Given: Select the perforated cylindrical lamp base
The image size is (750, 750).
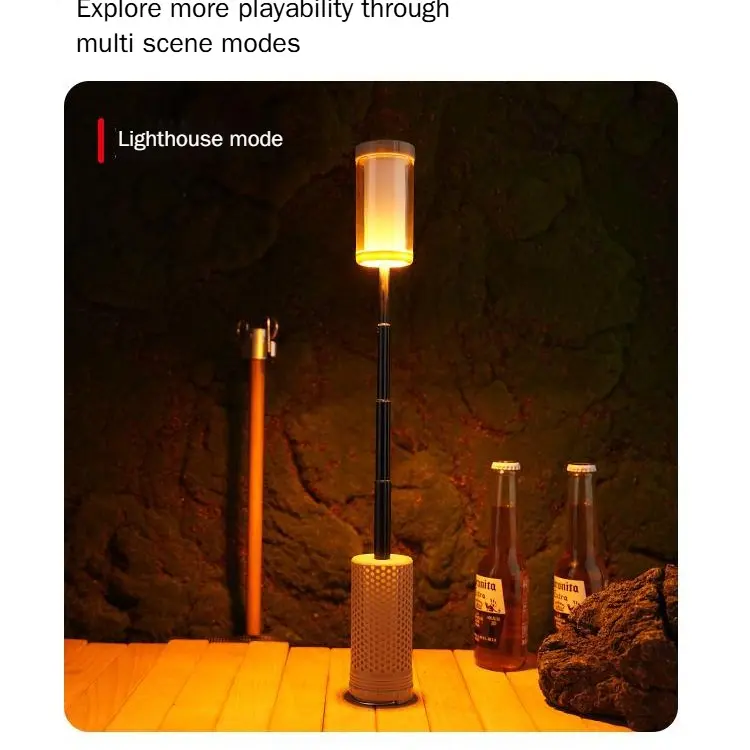Looking at the screenshot, I should click(381, 628).
